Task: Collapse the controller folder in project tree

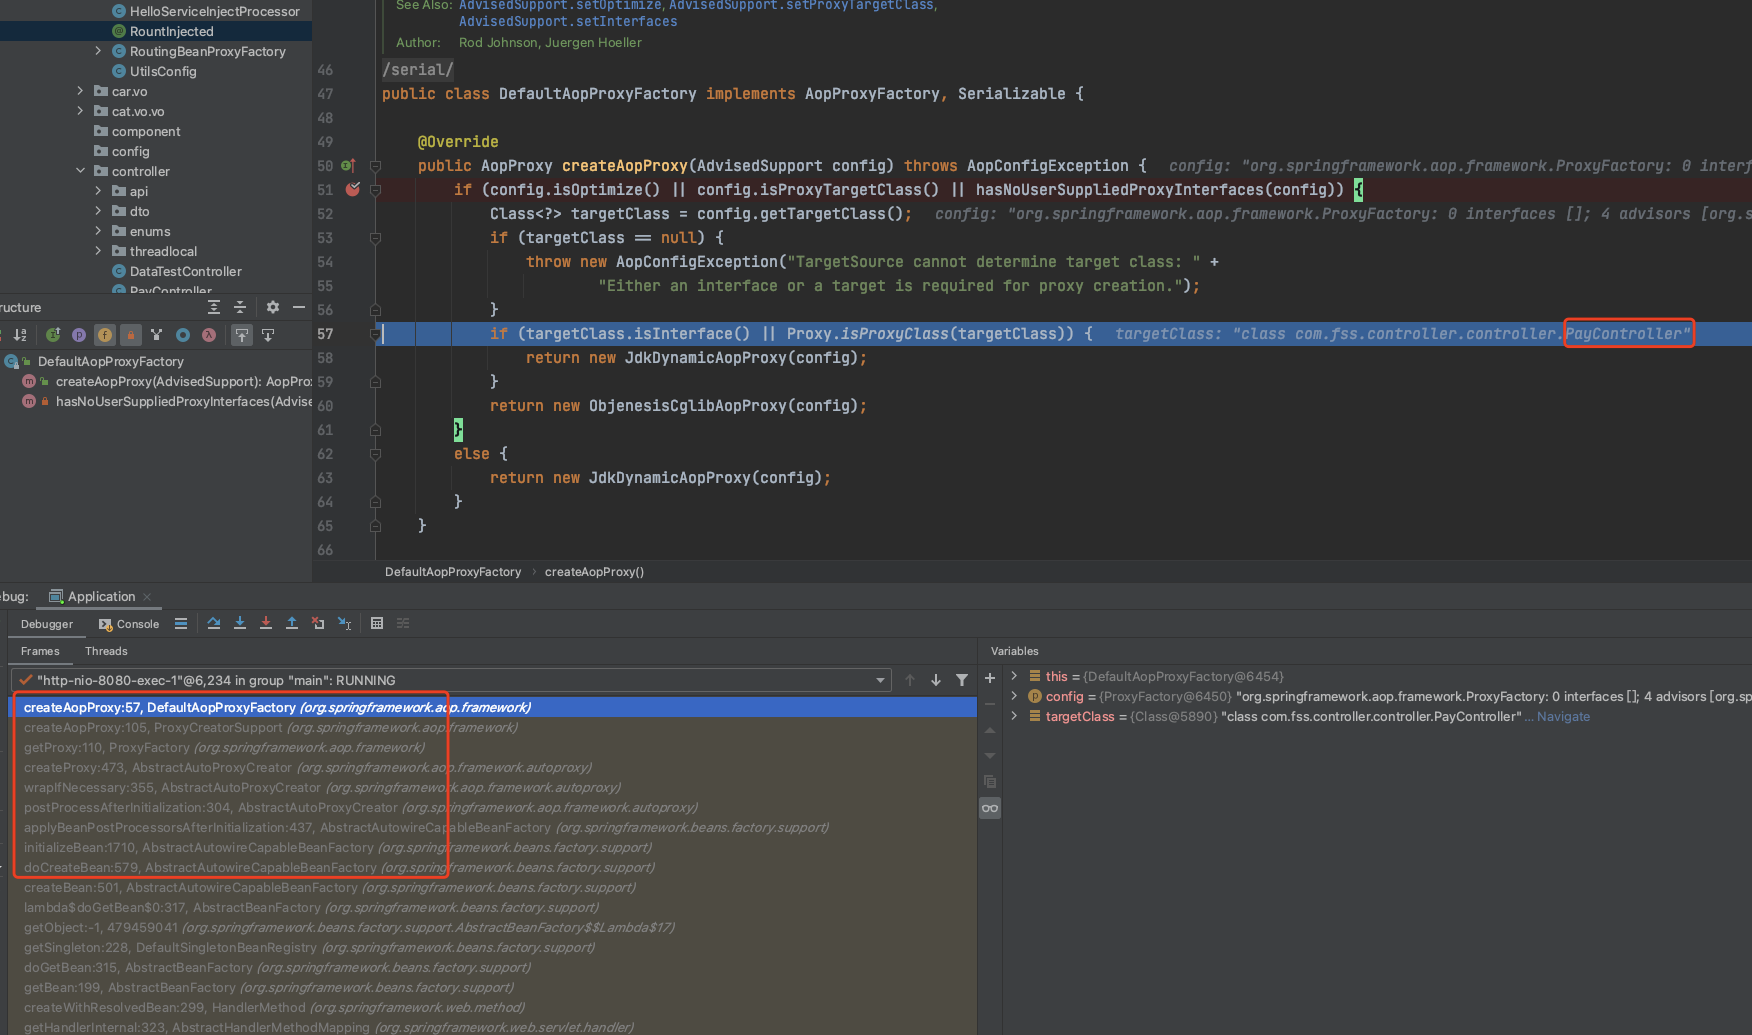Action: point(82,171)
